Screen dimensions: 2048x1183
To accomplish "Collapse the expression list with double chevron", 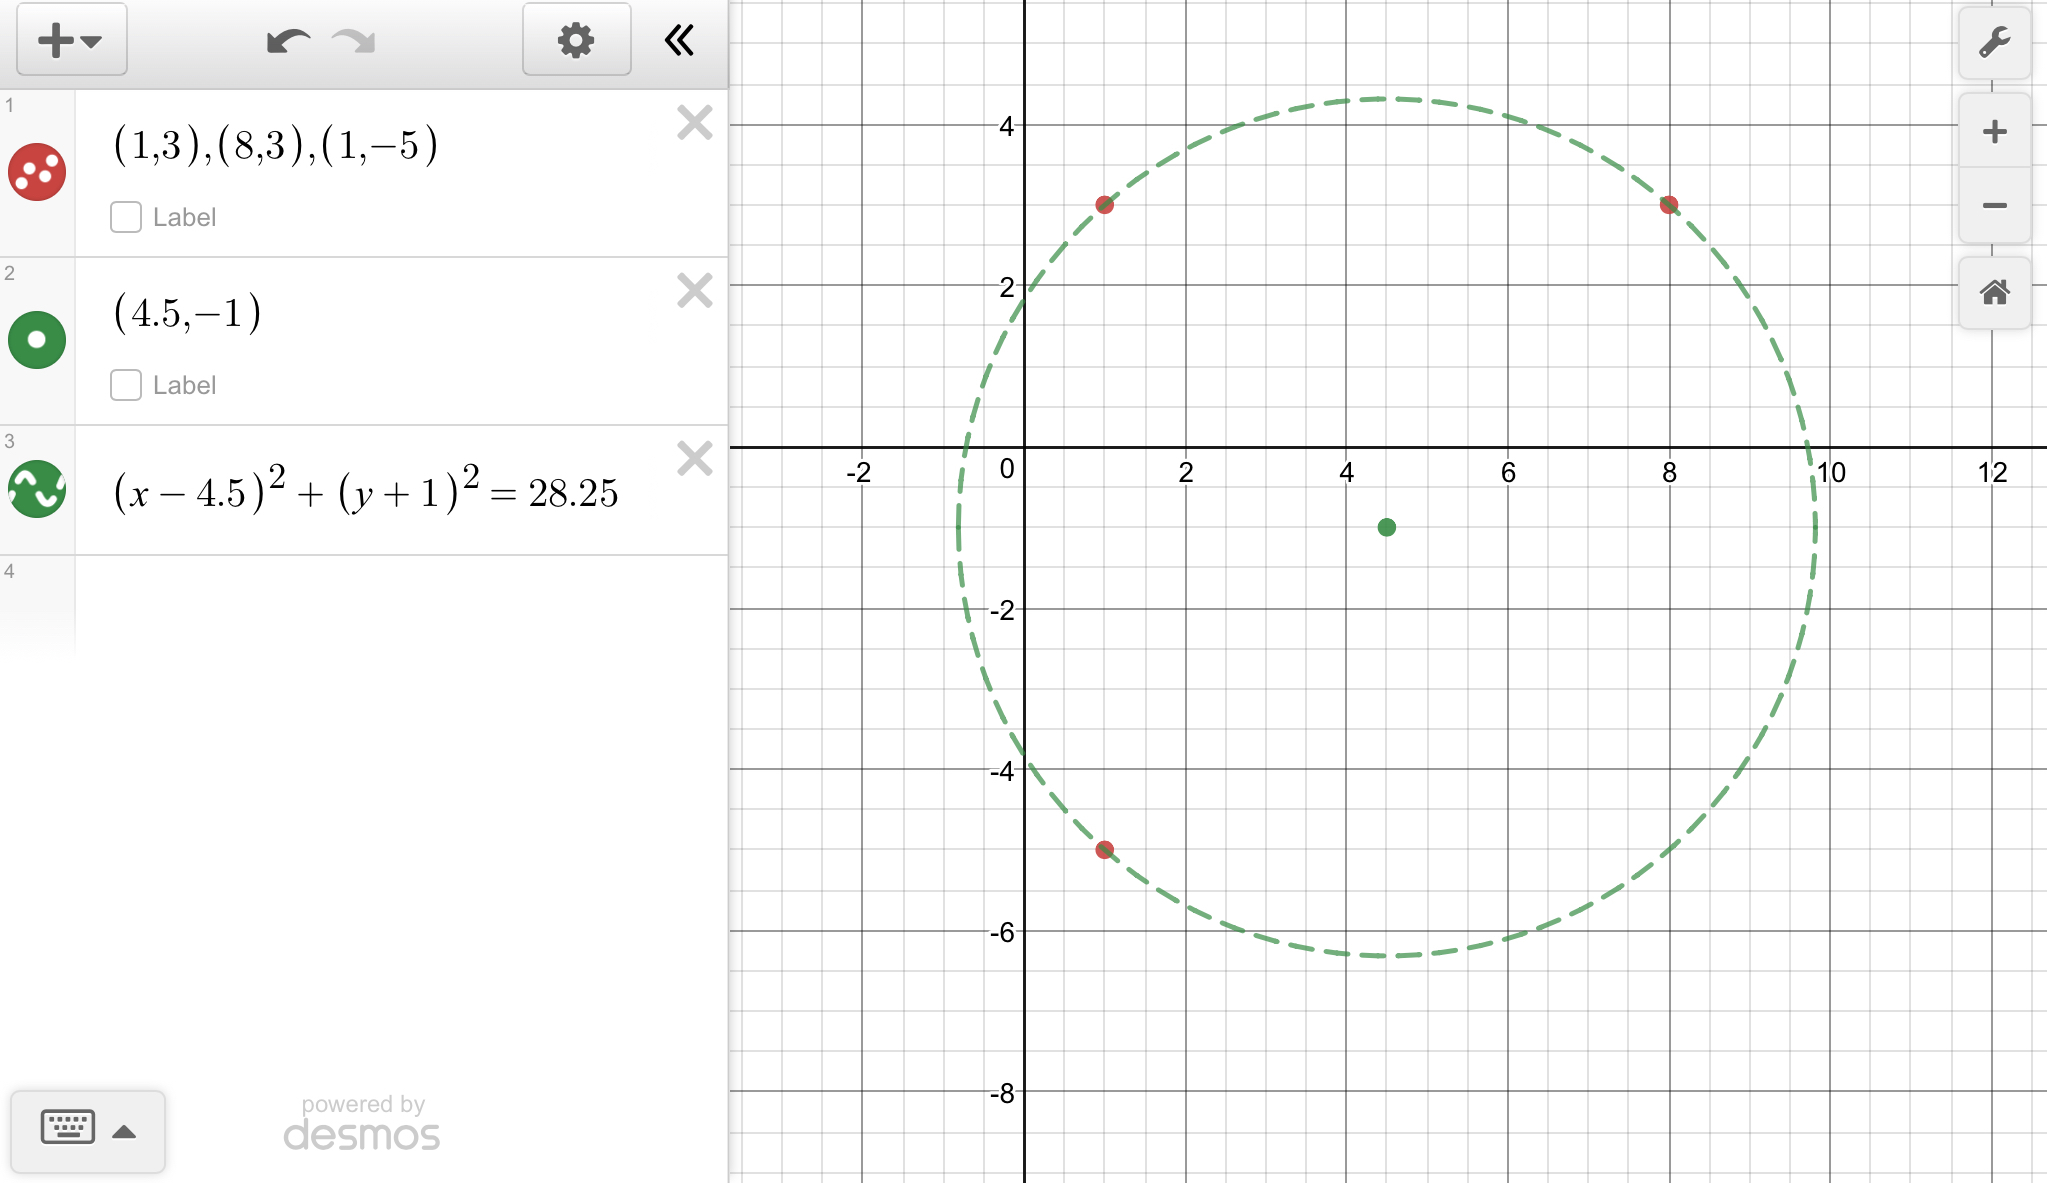I will 679,40.
